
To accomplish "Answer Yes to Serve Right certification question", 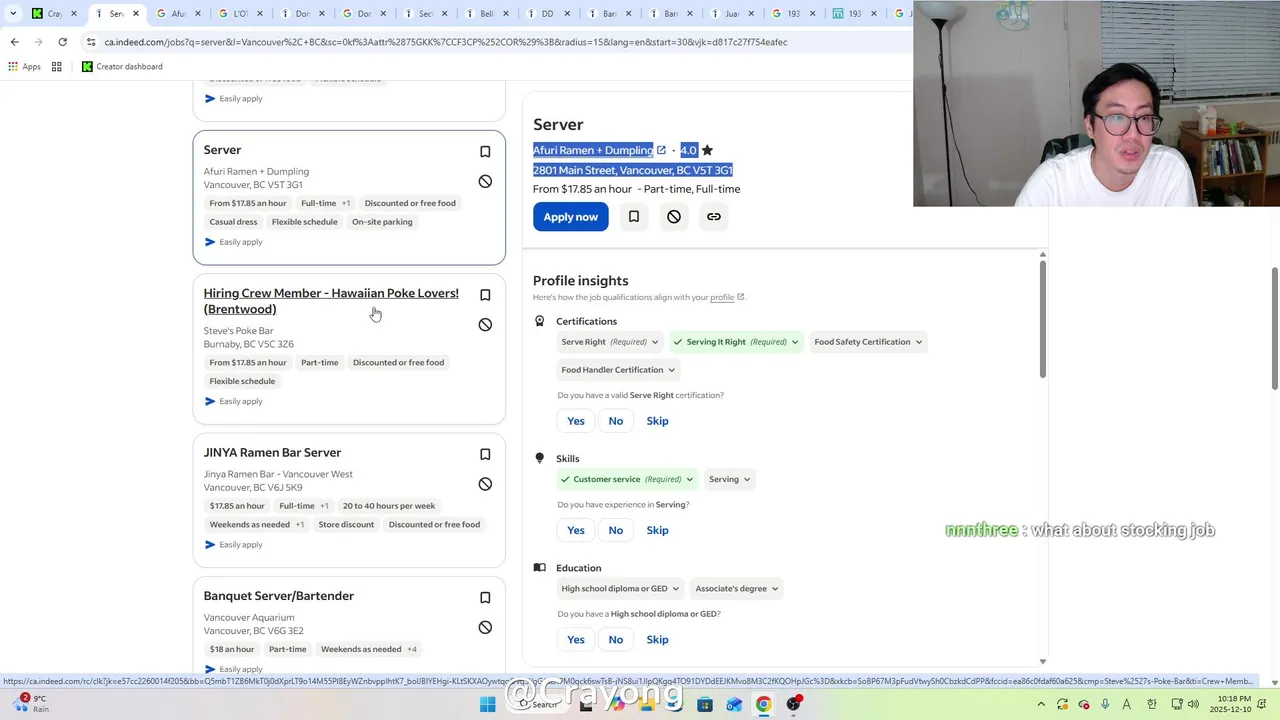I will tap(576, 421).
